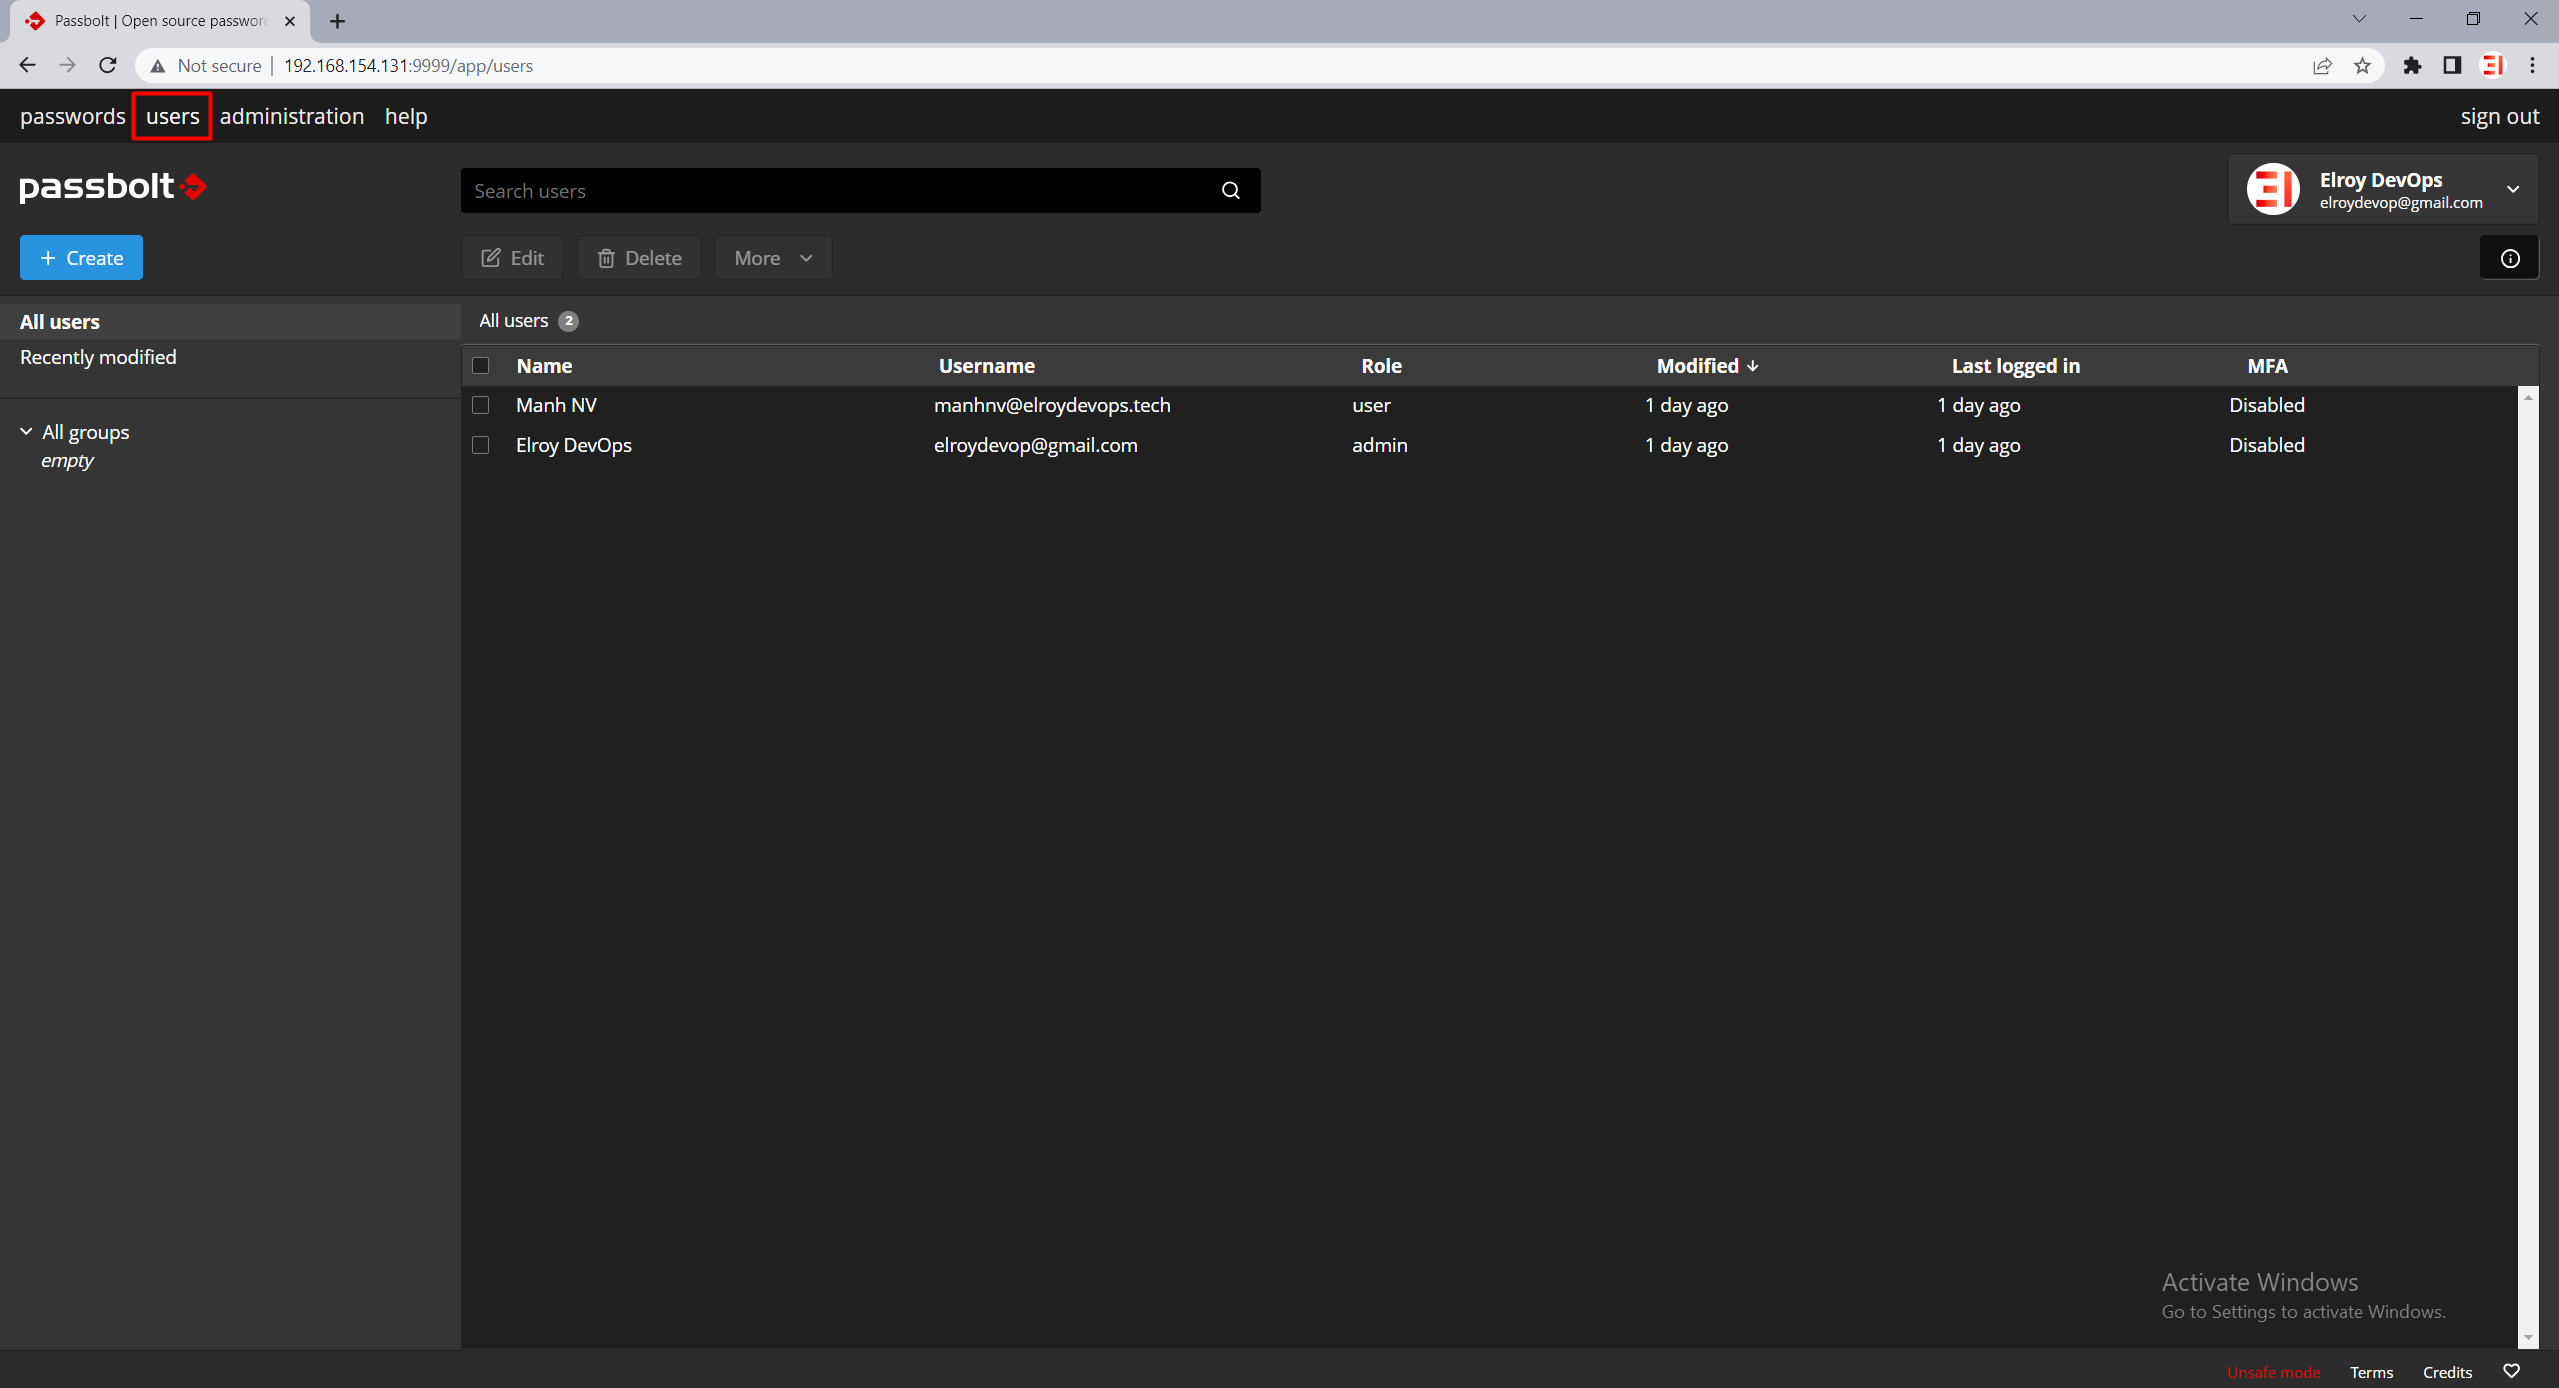
Task: Click the All users breadcrumb
Action: (x=513, y=320)
